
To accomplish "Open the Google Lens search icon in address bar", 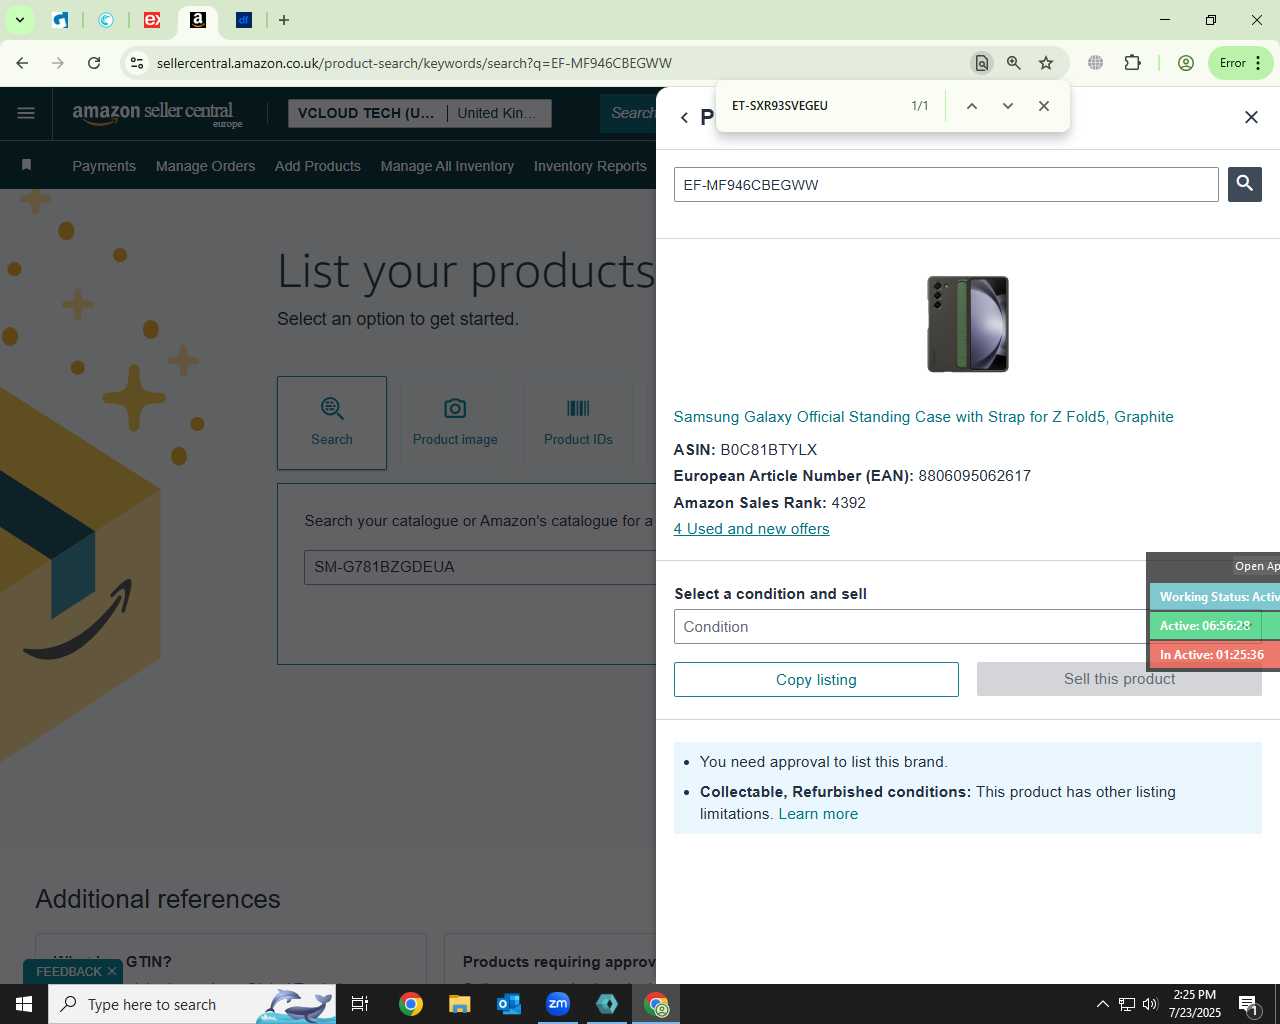I will (x=982, y=63).
